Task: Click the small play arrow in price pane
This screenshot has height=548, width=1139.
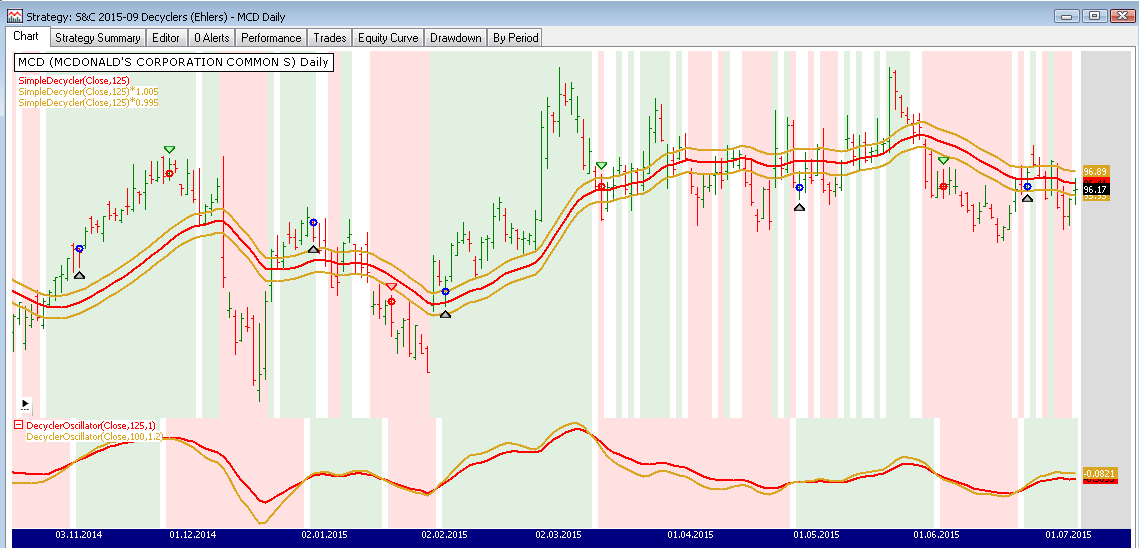Action: click(25, 405)
